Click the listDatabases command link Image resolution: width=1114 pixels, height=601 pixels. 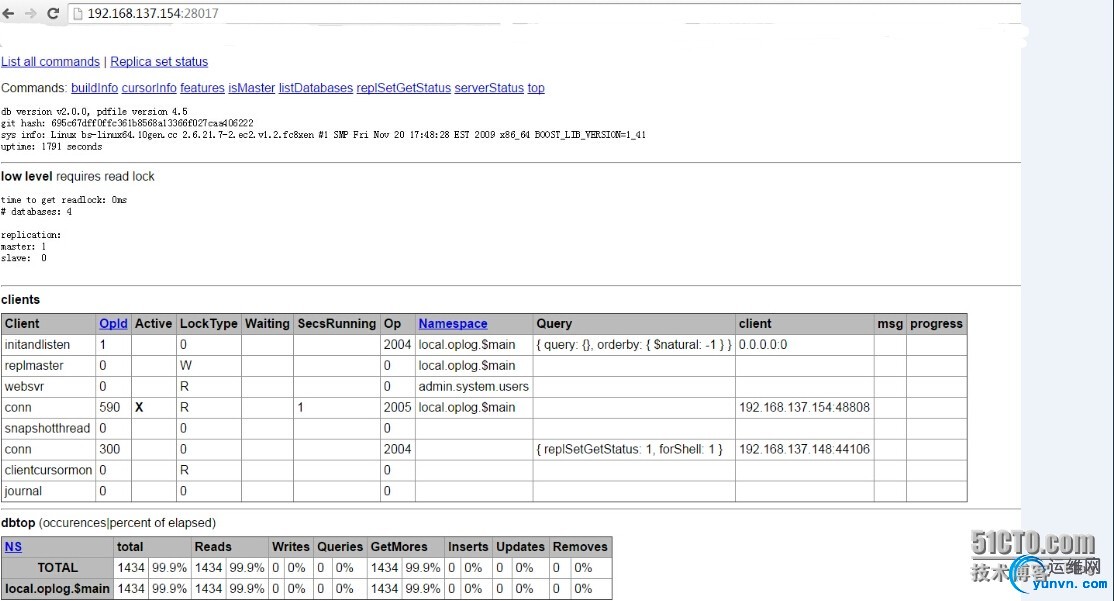(315, 88)
